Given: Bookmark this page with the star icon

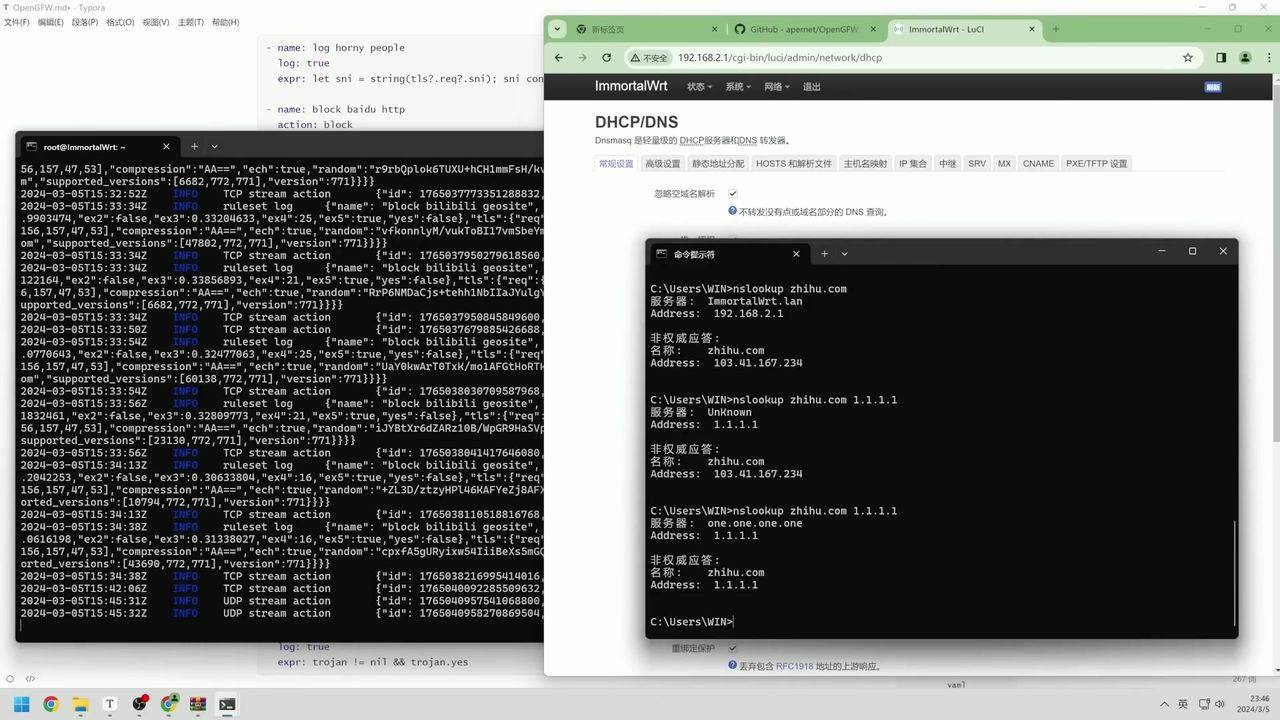Looking at the screenshot, I should 1188,58.
